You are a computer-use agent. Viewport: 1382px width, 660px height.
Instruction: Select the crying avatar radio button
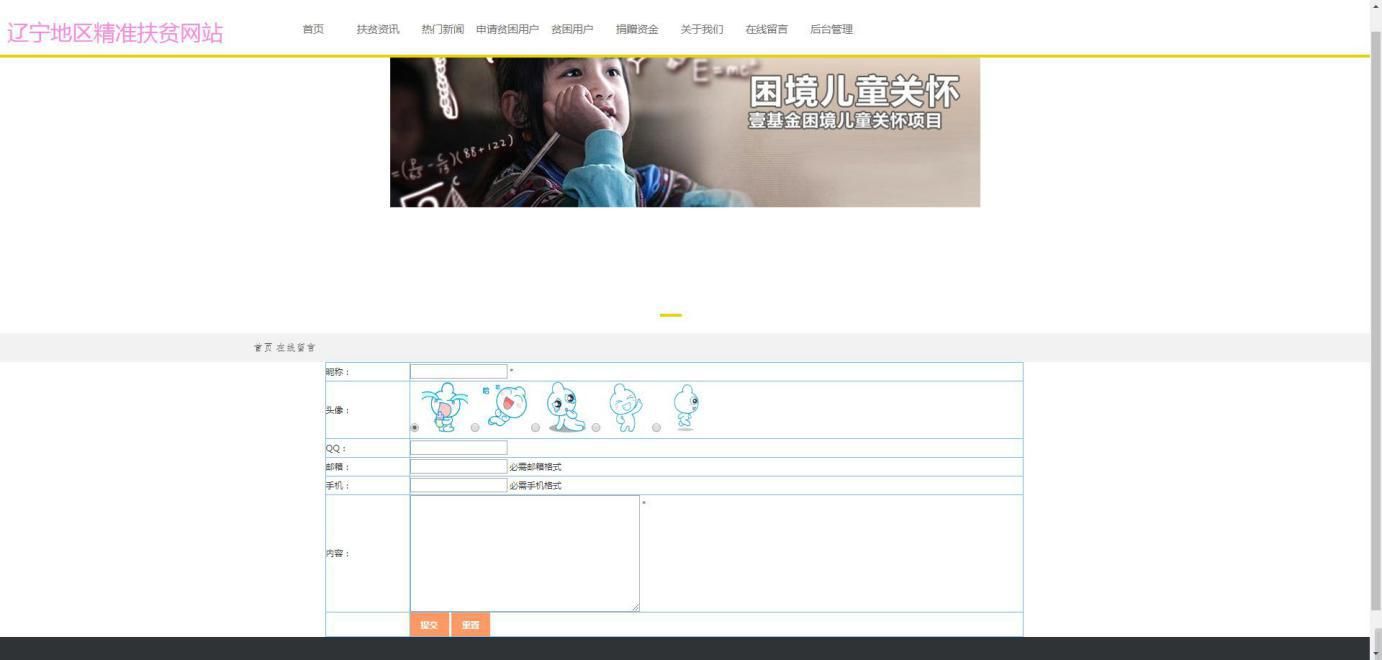(x=414, y=428)
